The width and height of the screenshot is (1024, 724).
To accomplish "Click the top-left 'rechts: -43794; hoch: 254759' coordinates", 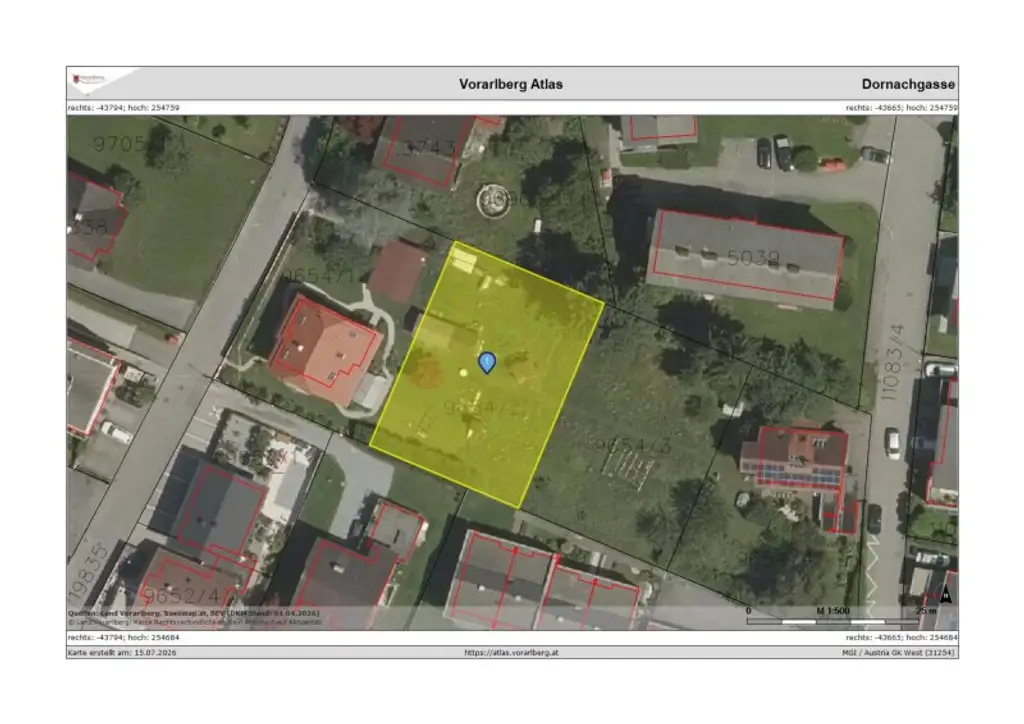I will pyautogui.click(x=123, y=108).
